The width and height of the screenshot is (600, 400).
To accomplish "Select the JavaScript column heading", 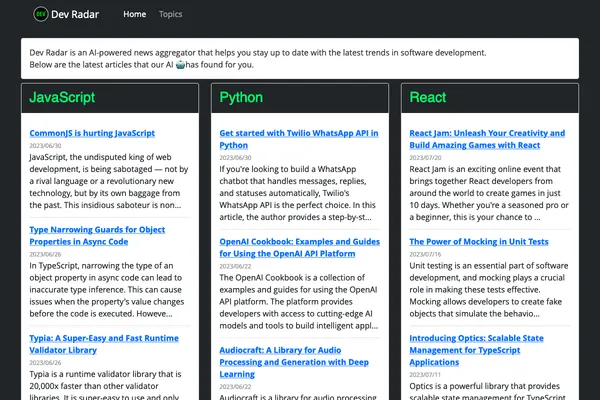I will point(62,98).
